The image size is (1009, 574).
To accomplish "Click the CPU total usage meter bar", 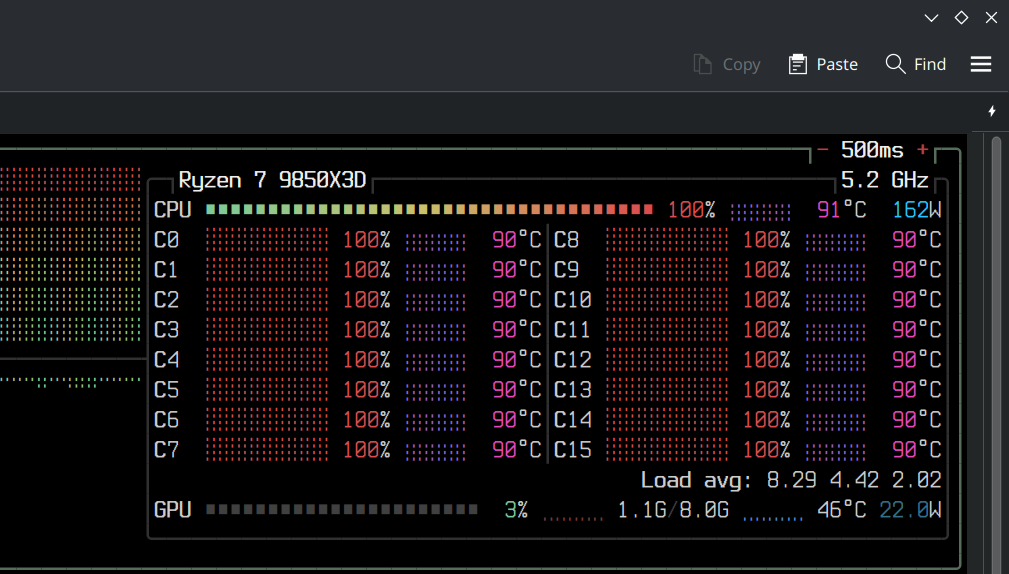I will [x=429, y=210].
